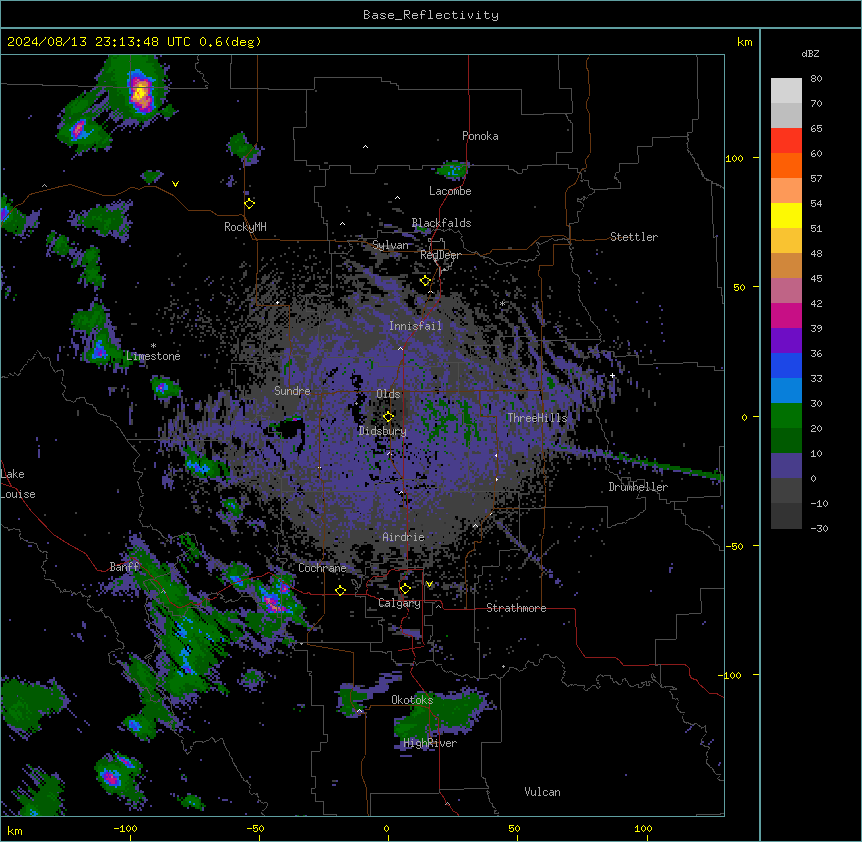
Task: Click the RedDeer city label
Action: click(x=440, y=255)
